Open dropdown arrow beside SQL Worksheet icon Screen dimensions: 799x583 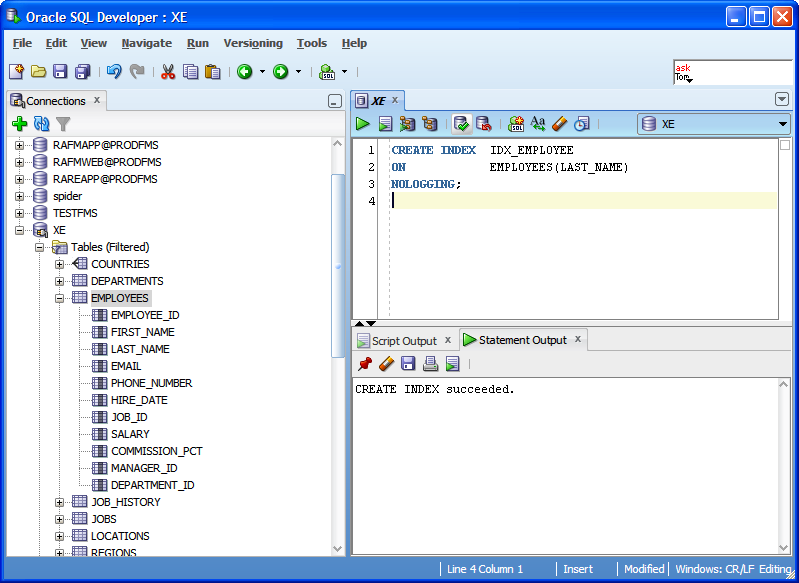pyautogui.click(x=344, y=72)
